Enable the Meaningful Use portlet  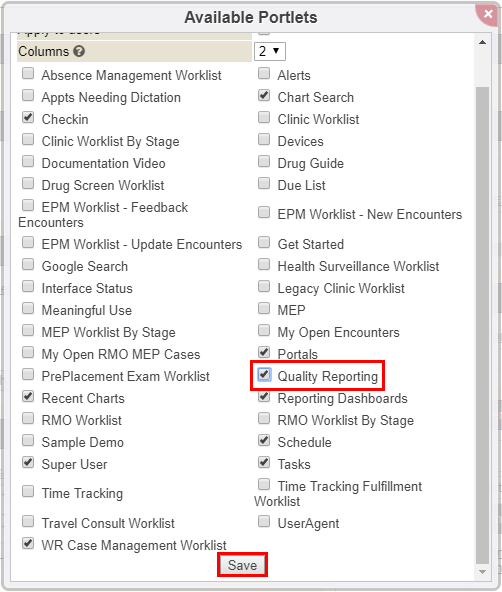click(x=28, y=308)
